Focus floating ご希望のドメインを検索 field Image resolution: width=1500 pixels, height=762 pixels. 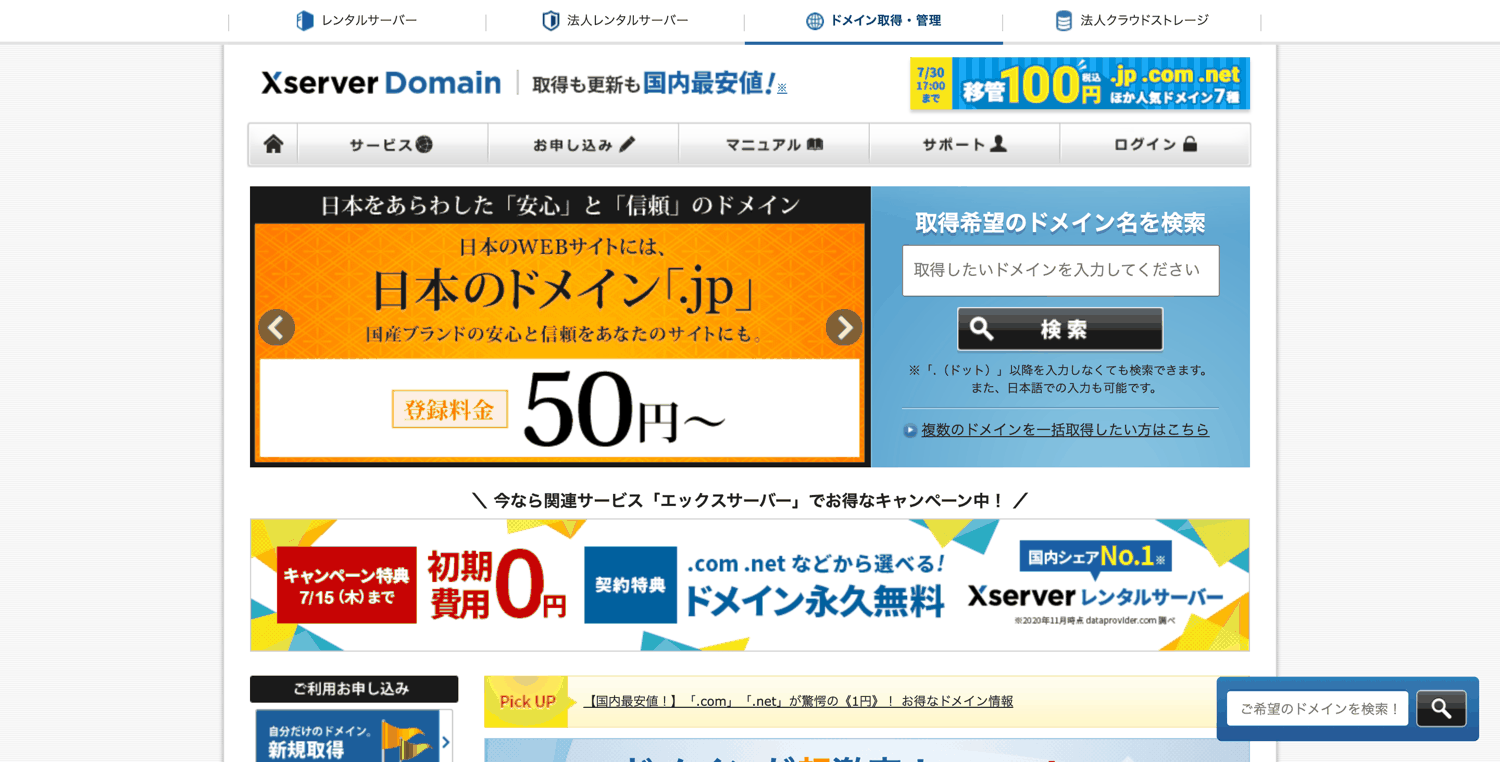[1317, 709]
